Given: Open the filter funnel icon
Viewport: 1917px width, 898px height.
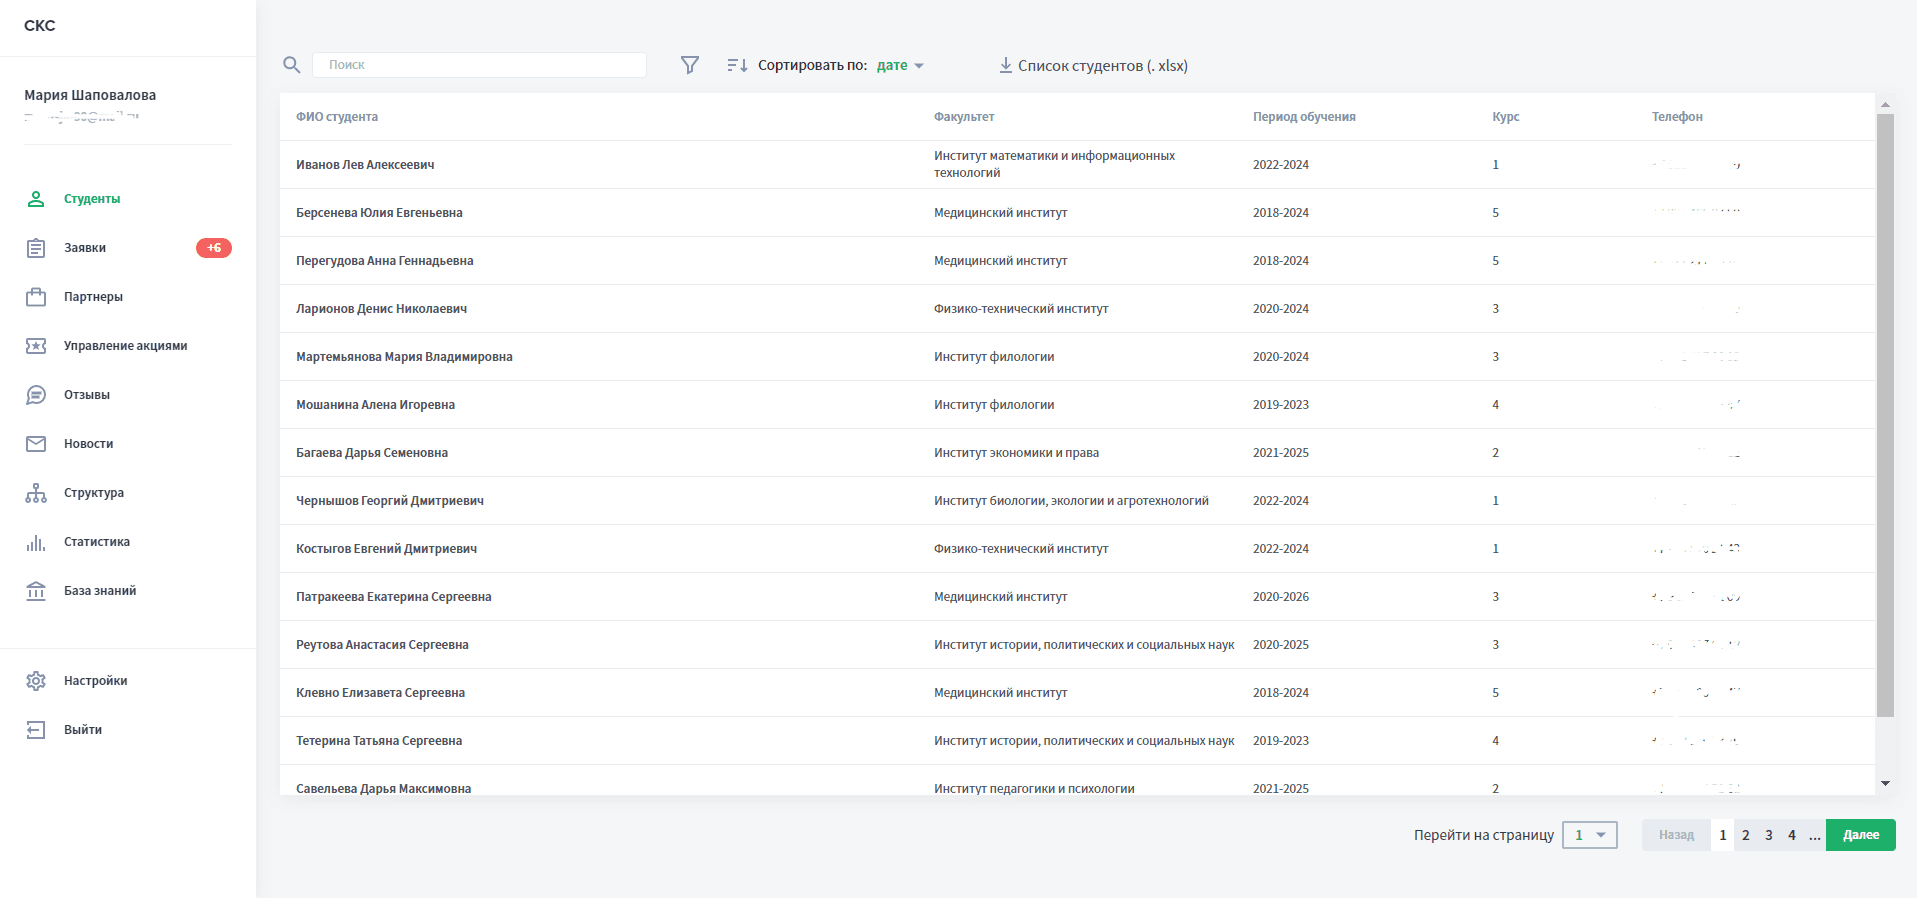Looking at the screenshot, I should 689,65.
